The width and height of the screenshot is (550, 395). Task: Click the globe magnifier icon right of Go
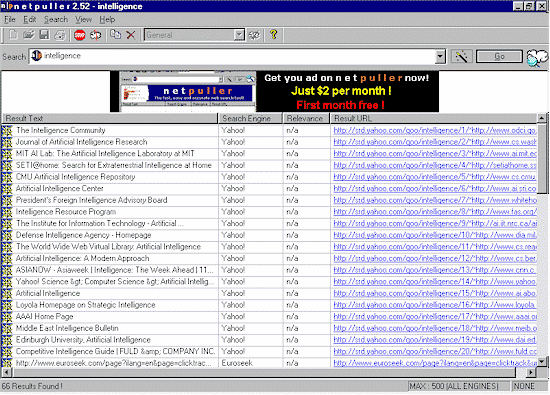pyautogui.click(x=537, y=58)
